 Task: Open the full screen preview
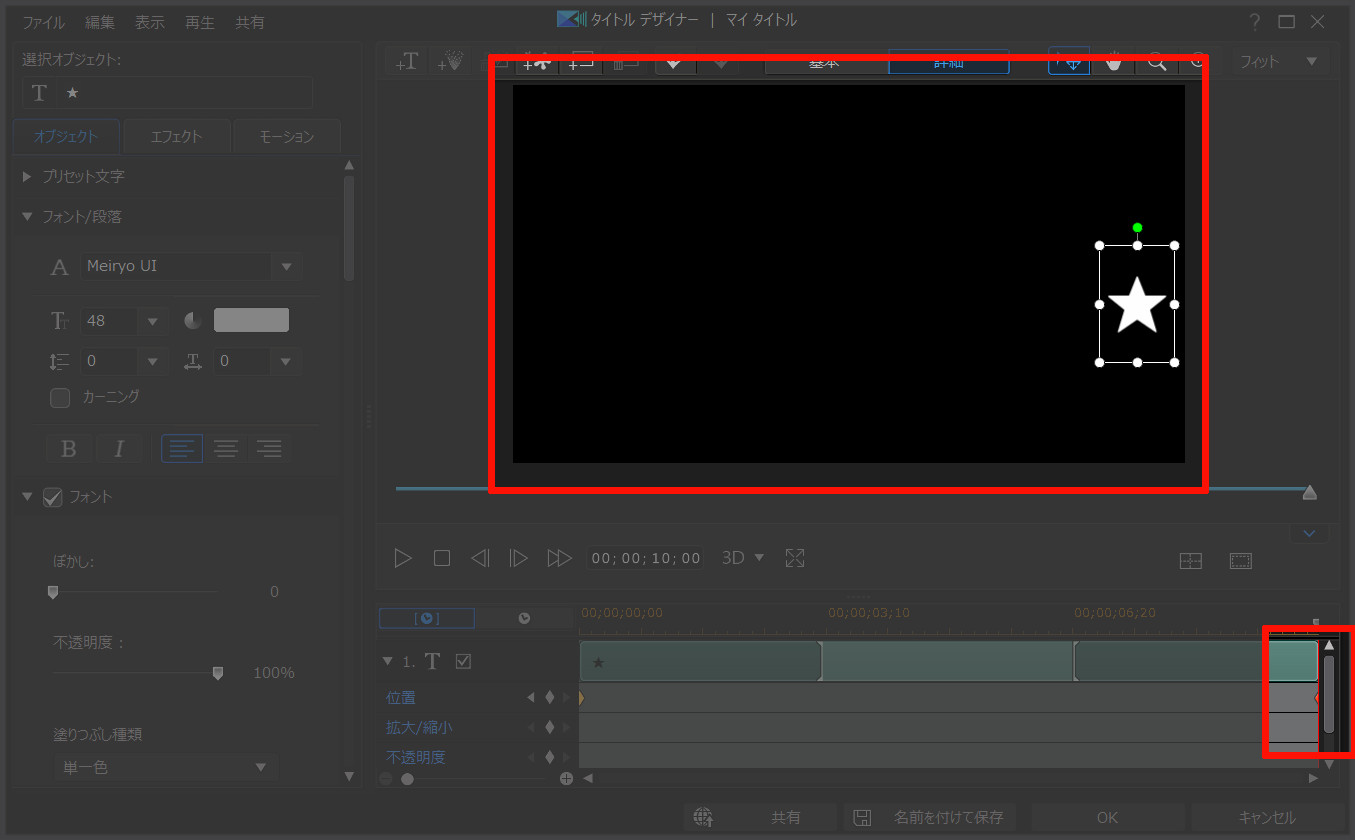795,558
